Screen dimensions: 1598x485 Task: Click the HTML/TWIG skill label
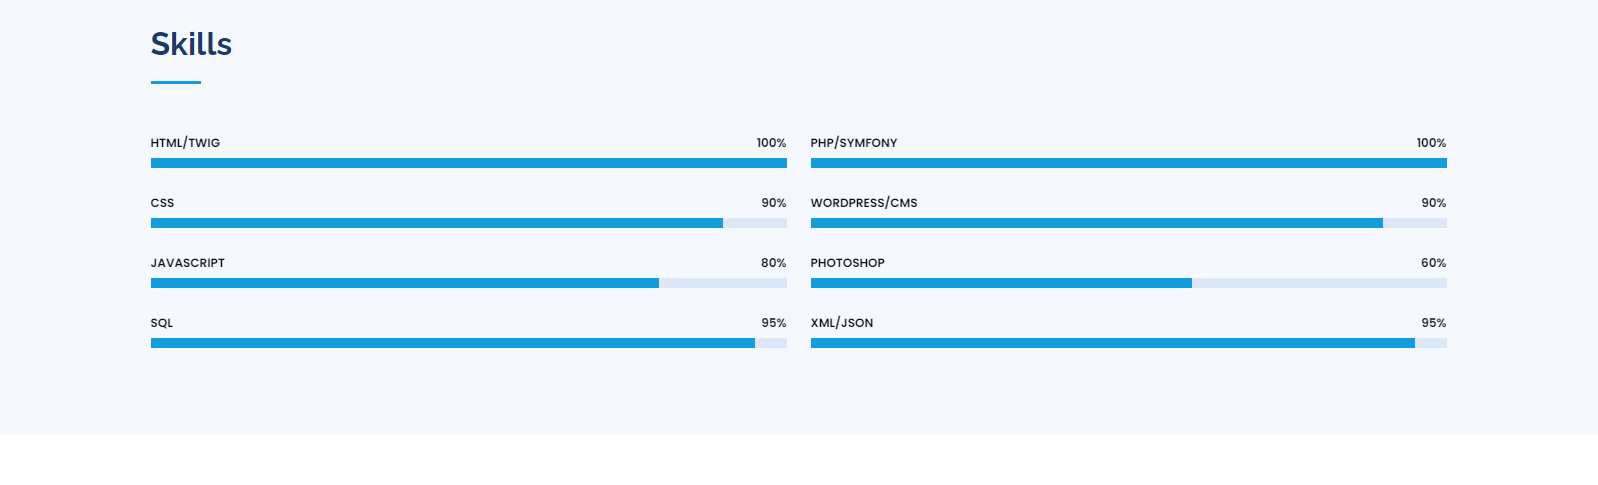tap(185, 143)
